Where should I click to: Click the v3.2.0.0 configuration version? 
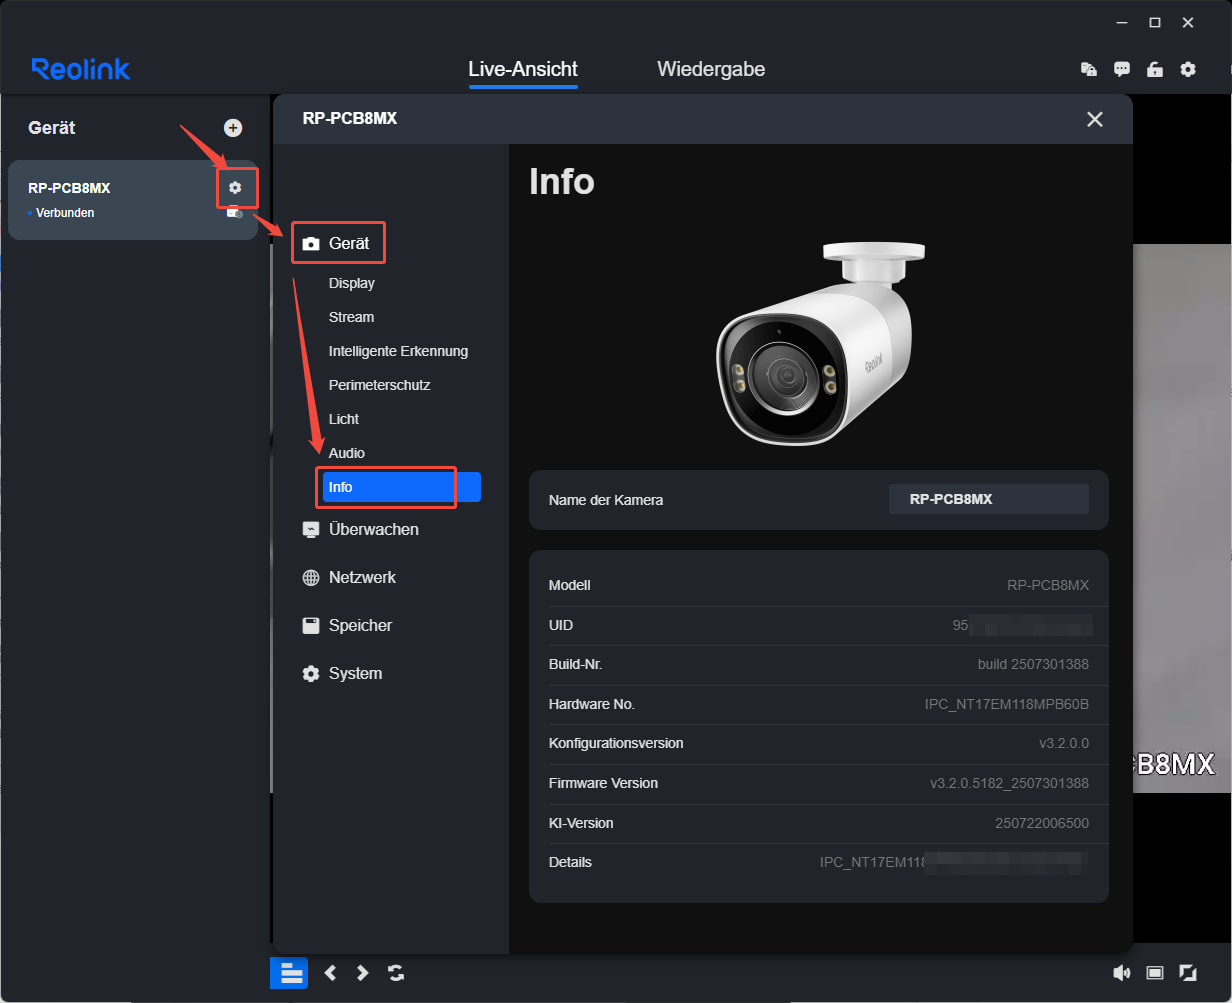pyautogui.click(x=1064, y=743)
